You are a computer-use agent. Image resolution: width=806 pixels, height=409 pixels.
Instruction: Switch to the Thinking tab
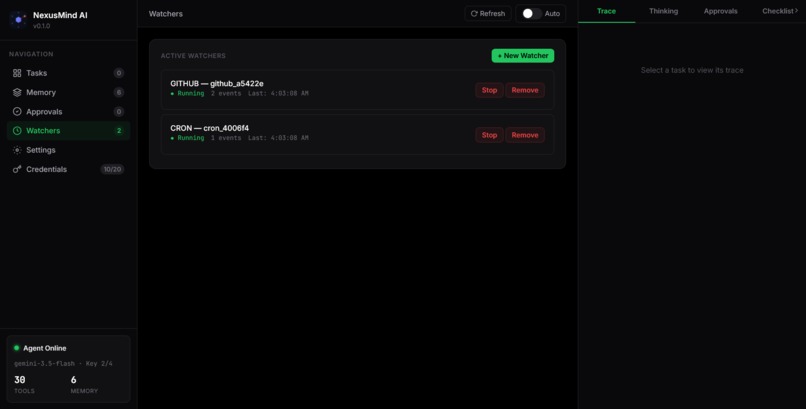pyautogui.click(x=663, y=11)
